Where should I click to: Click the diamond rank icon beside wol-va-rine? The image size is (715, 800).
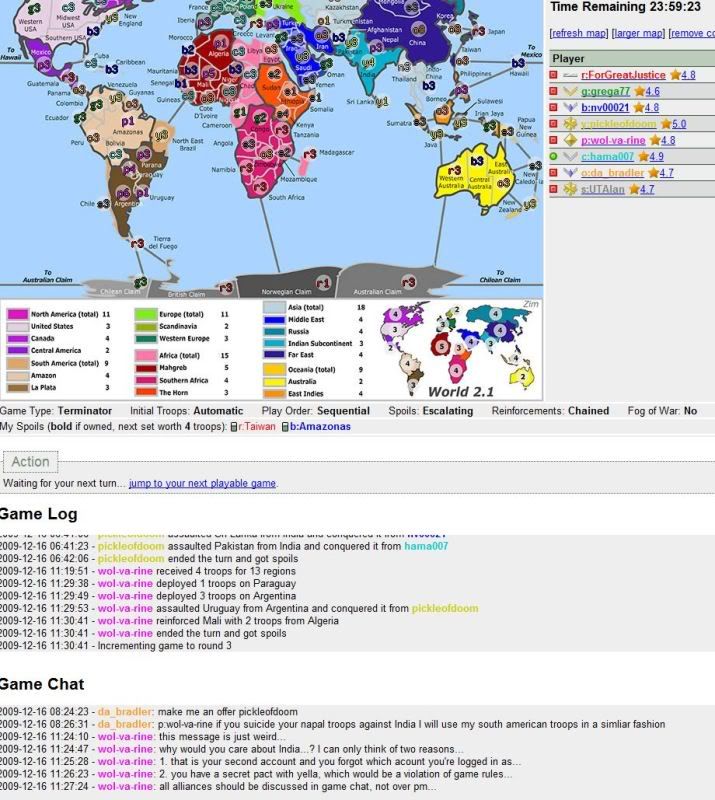[x=570, y=140]
